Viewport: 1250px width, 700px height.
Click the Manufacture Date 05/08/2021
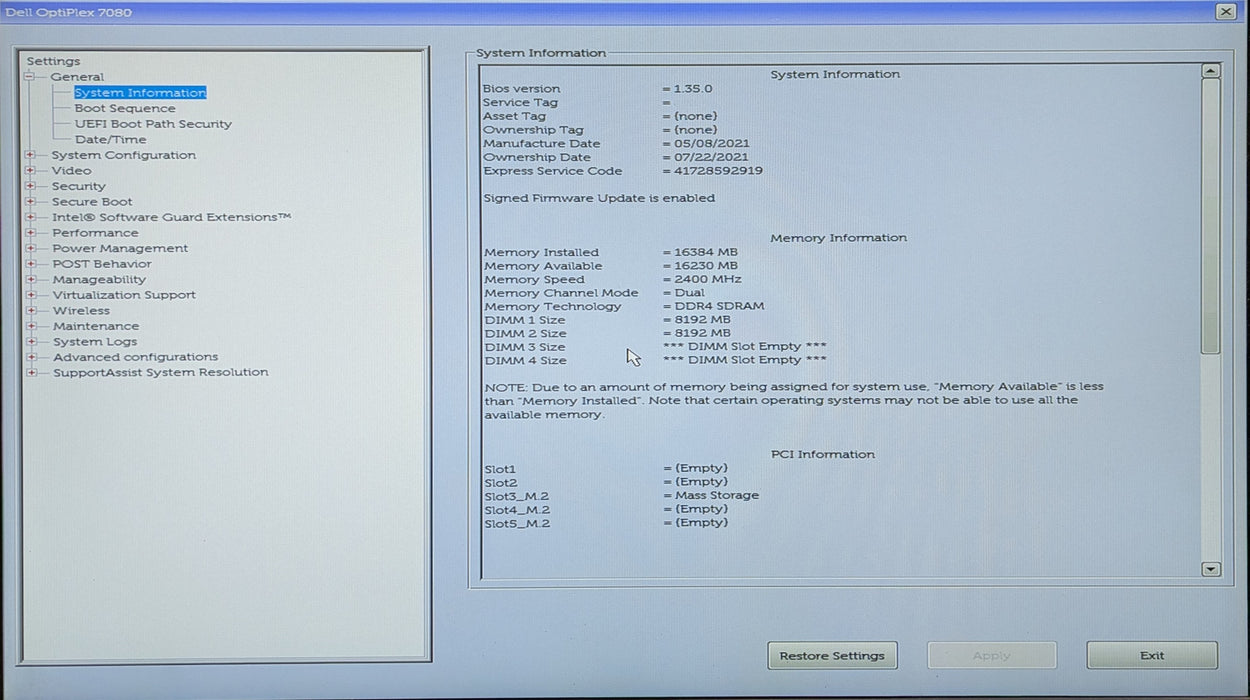coord(711,144)
